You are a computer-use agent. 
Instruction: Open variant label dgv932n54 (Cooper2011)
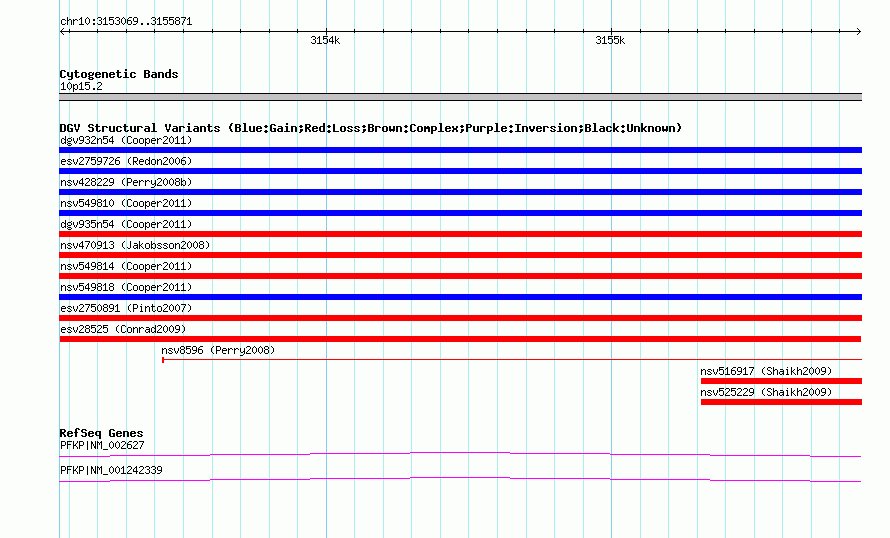point(126,140)
